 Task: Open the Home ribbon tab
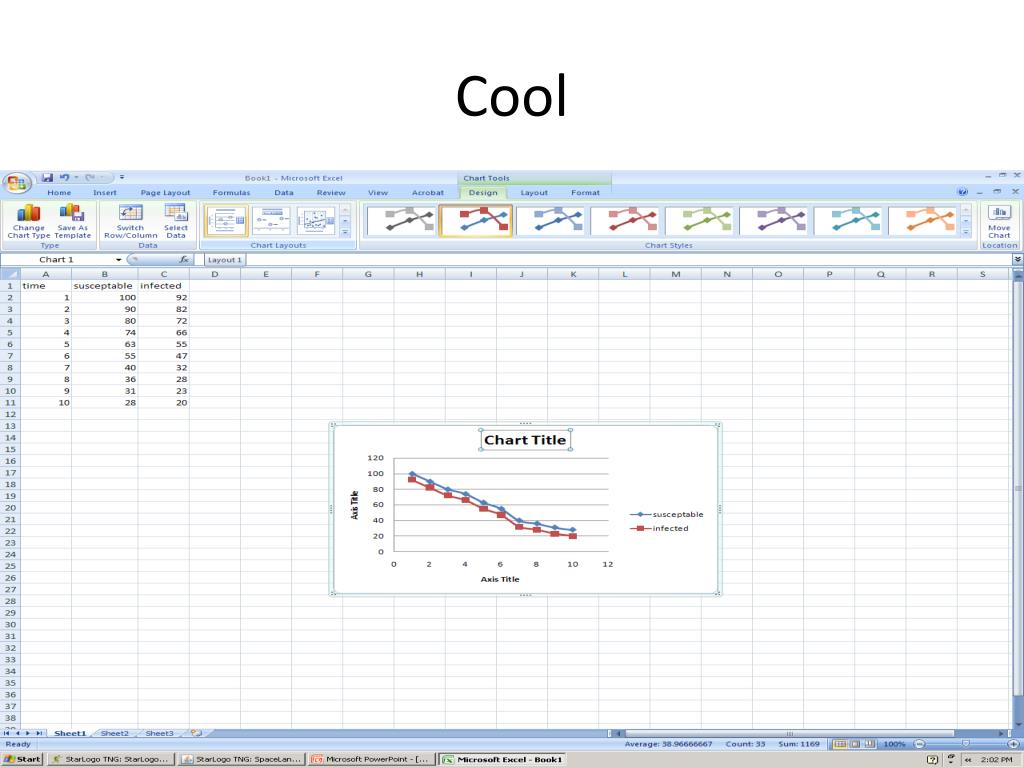[59, 193]
